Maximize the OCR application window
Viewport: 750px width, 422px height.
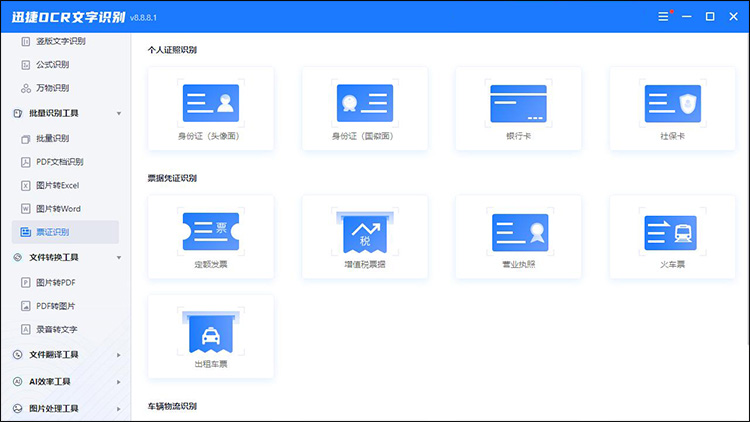[710, 17]
